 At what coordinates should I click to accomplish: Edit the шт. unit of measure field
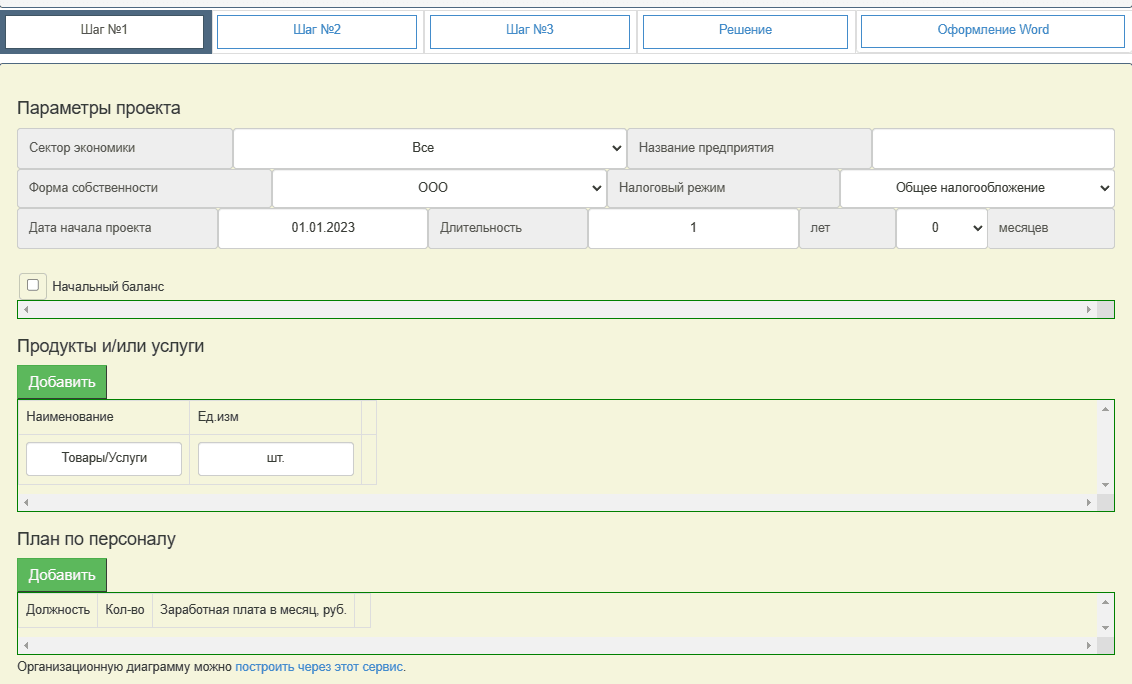click(276, 459)
